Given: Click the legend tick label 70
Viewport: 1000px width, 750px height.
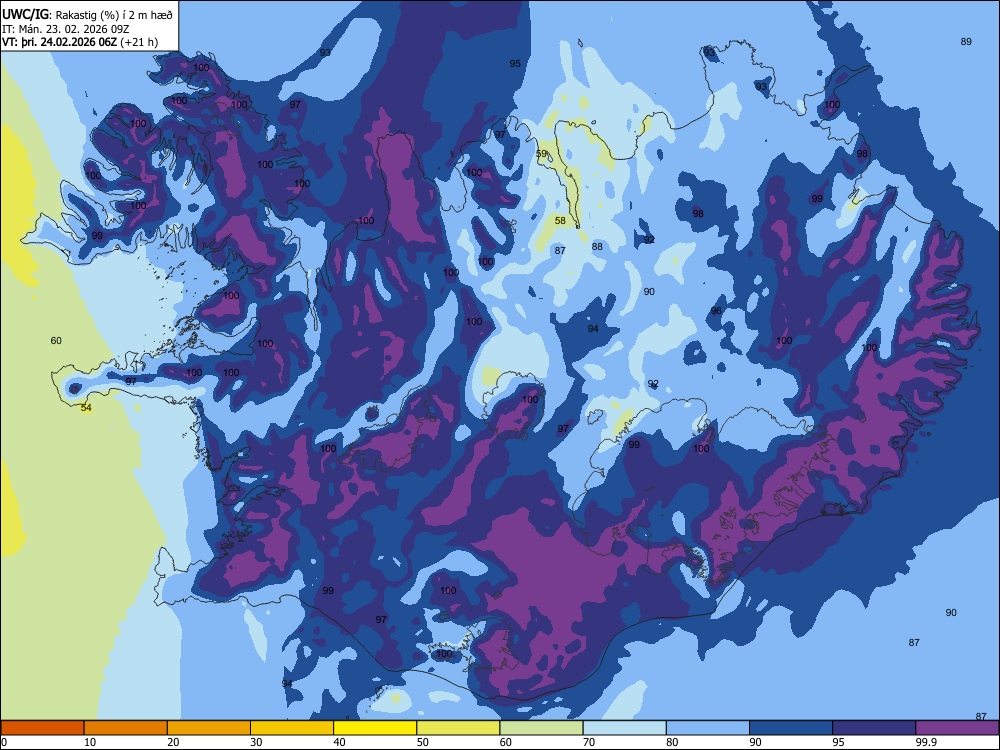Looking at the screenshot, I should [x=589, y=742].
